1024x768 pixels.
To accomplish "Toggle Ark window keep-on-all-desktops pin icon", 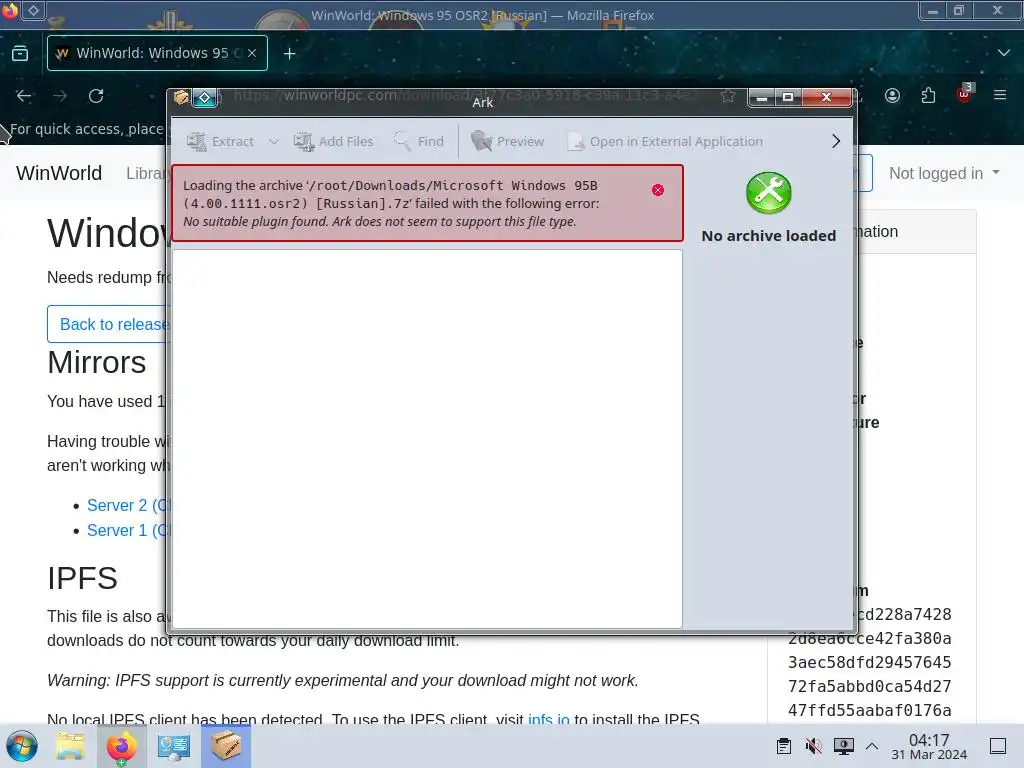I will [204, 98].
